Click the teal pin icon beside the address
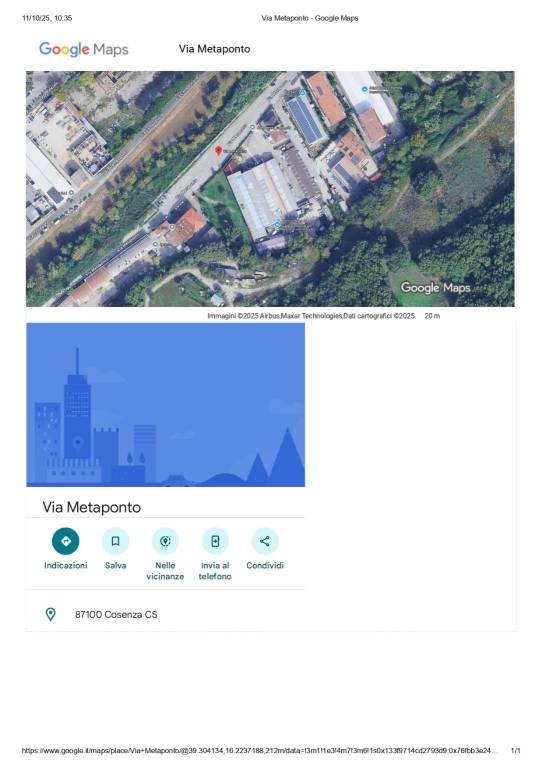 point(50,614)
